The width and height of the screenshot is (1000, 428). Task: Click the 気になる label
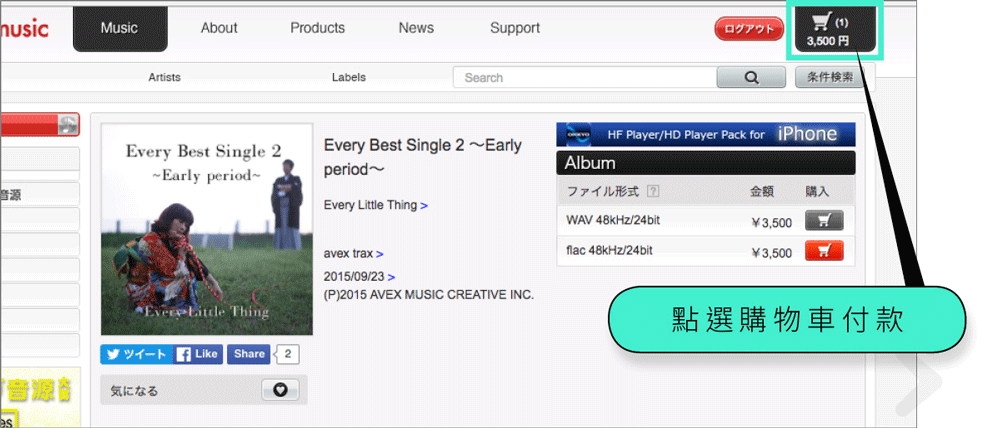pyautogui.click(x=134, y=390)
